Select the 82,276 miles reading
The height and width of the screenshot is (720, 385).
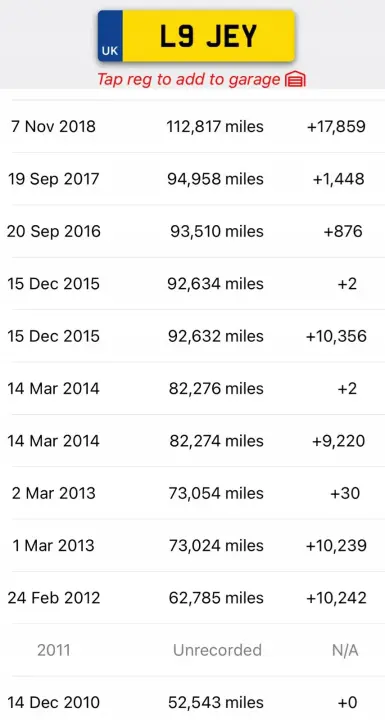pyautogui.click(x=215, y=388)
